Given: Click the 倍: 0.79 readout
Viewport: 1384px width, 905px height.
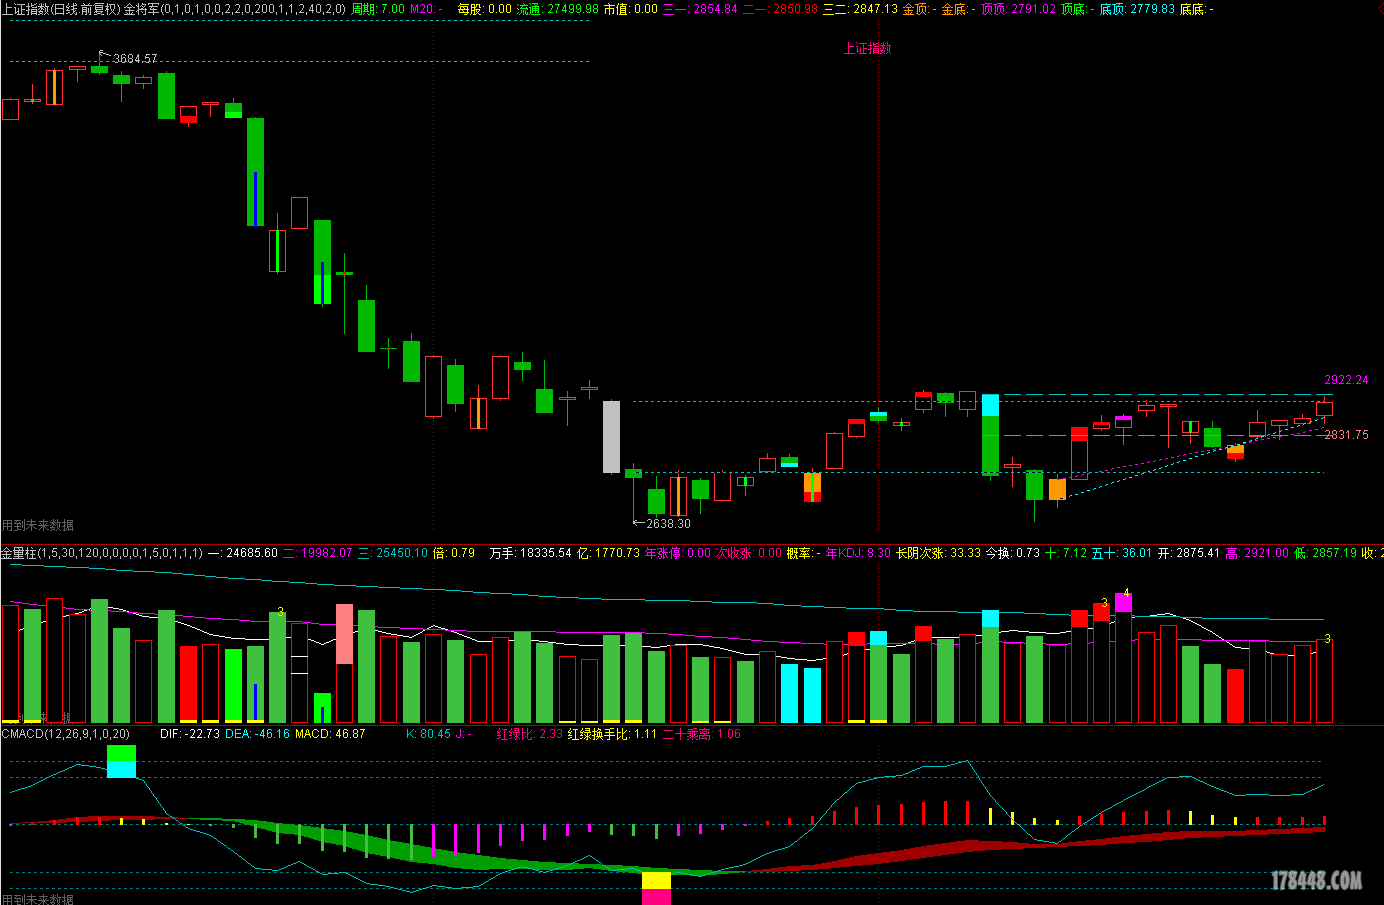Looking at the screenshot, I should 453,553.
